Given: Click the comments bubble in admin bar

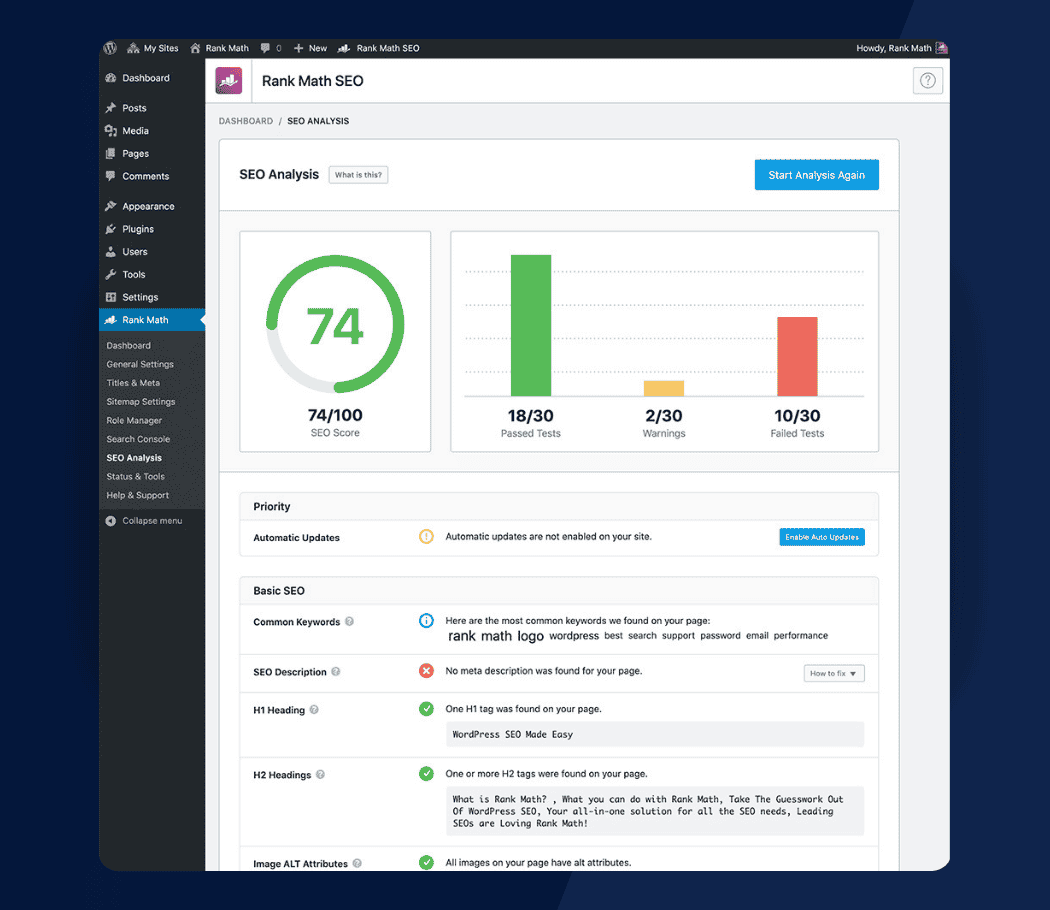Looking at the screenshot, I should click(x=266, y=48).
